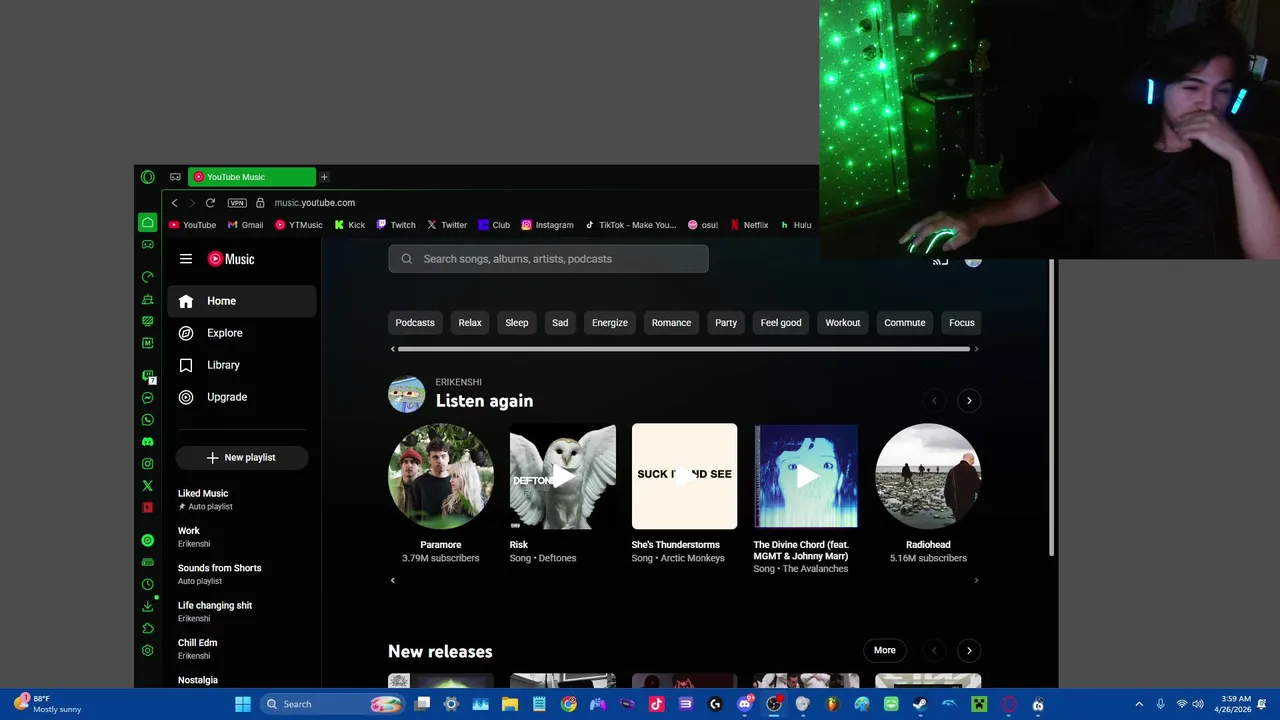This screenshot has width=1280, height=720.
Task: Open TikTok from the taskbar
Action: pyautogui.click(x=656, y=704)
